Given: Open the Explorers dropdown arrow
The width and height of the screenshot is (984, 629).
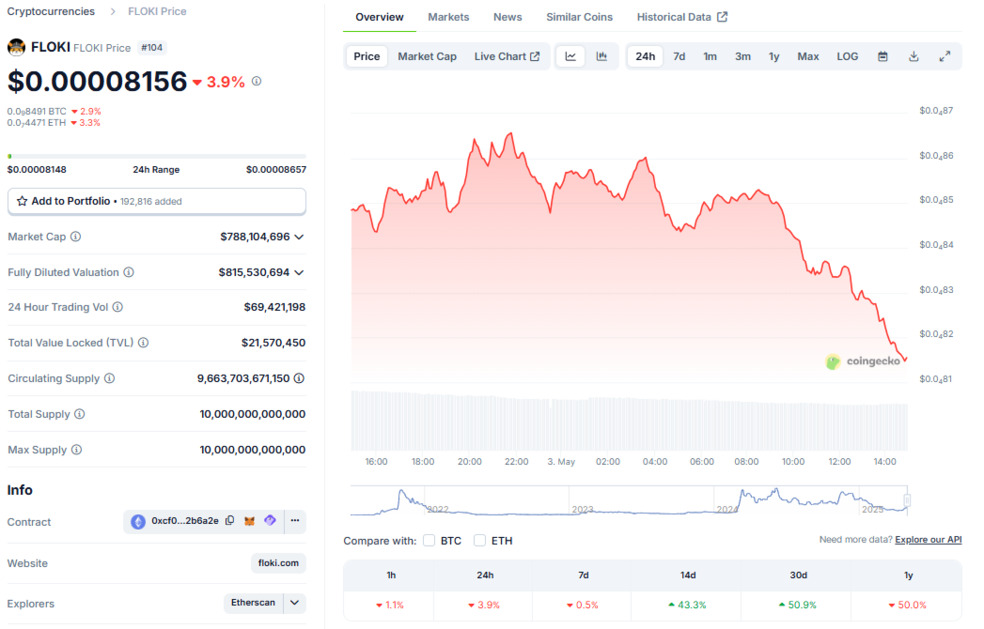Looking at the screenshot, I should (294, 603).
